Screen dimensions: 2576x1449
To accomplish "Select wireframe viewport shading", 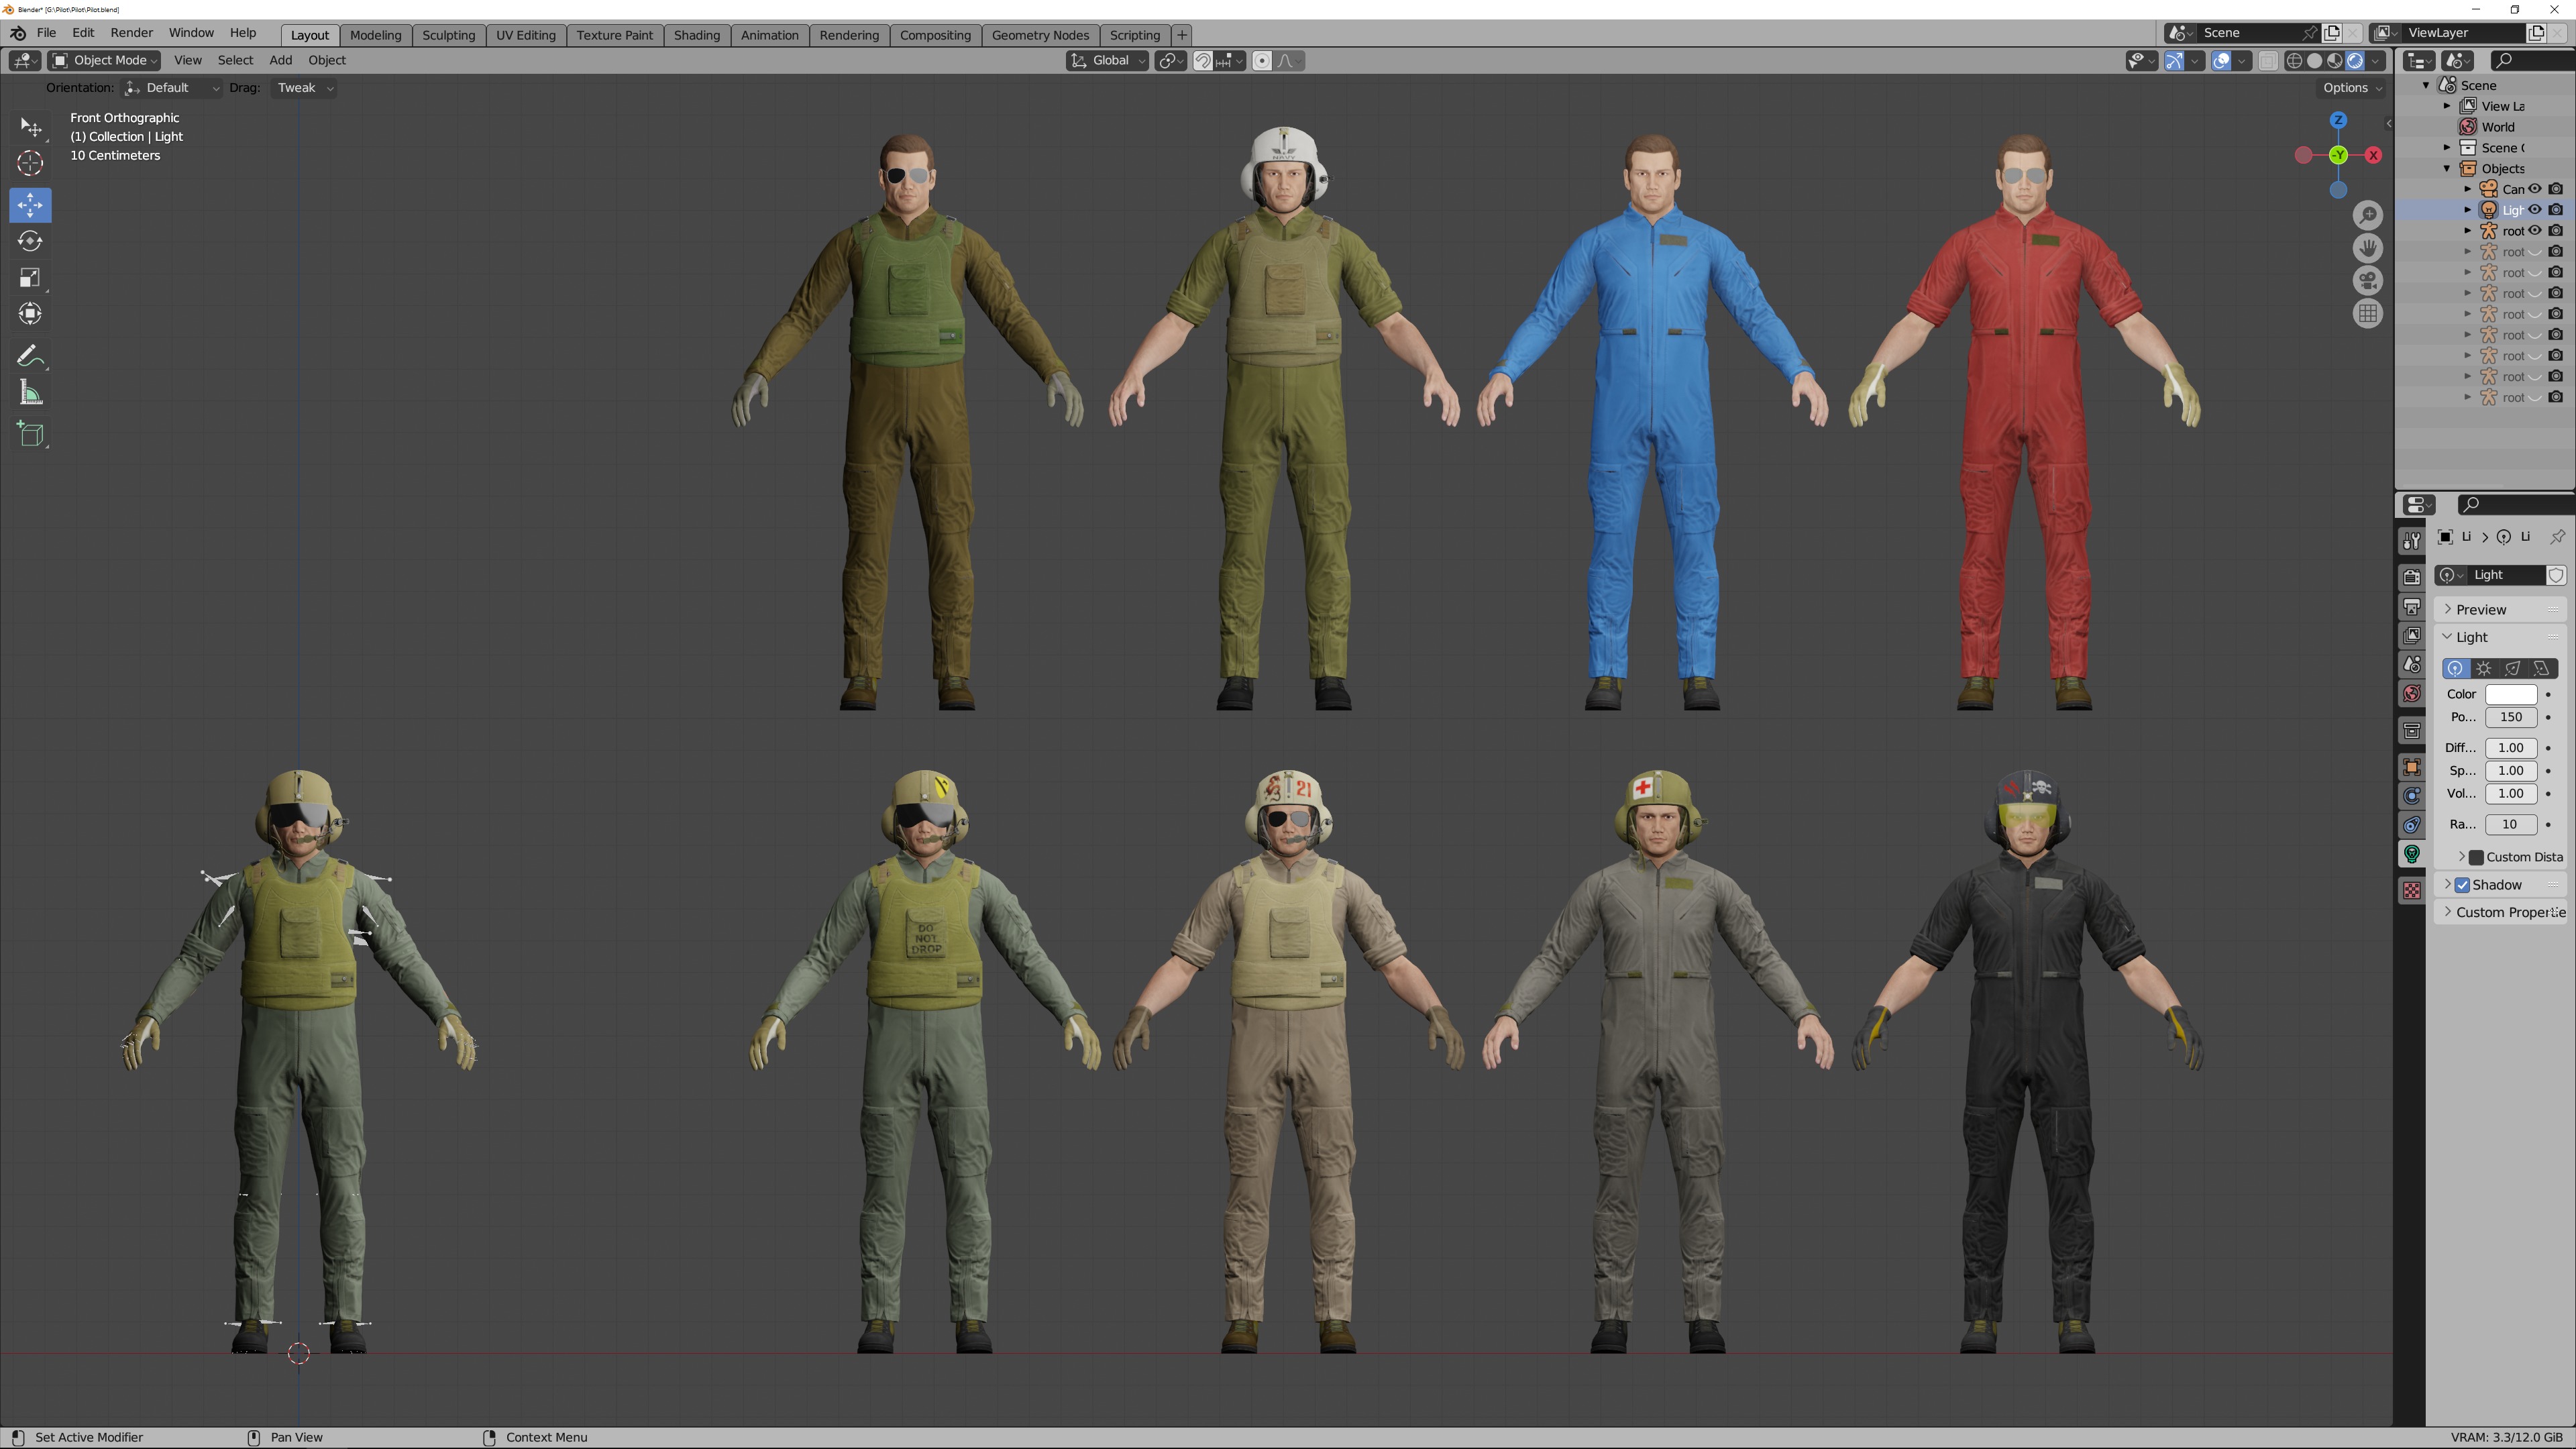I will 2294,61.
